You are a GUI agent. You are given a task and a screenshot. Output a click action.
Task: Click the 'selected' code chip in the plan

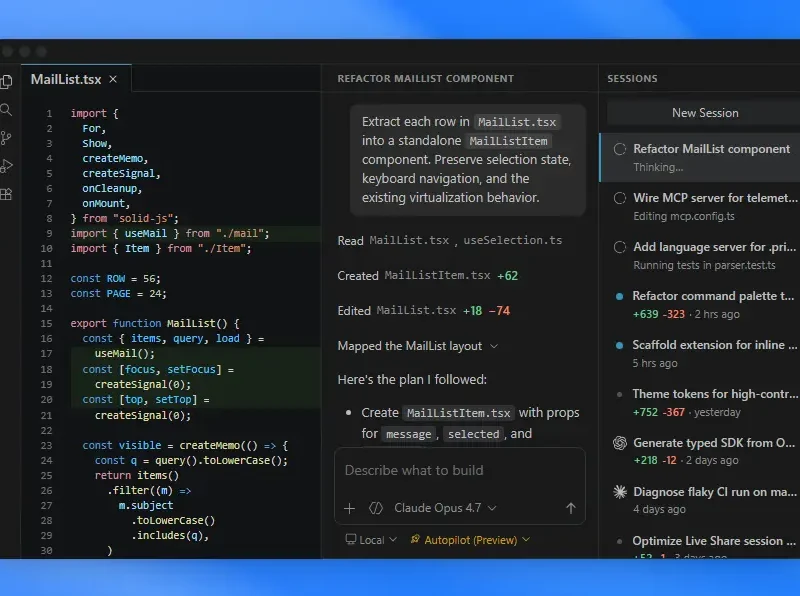coord(473,434)
